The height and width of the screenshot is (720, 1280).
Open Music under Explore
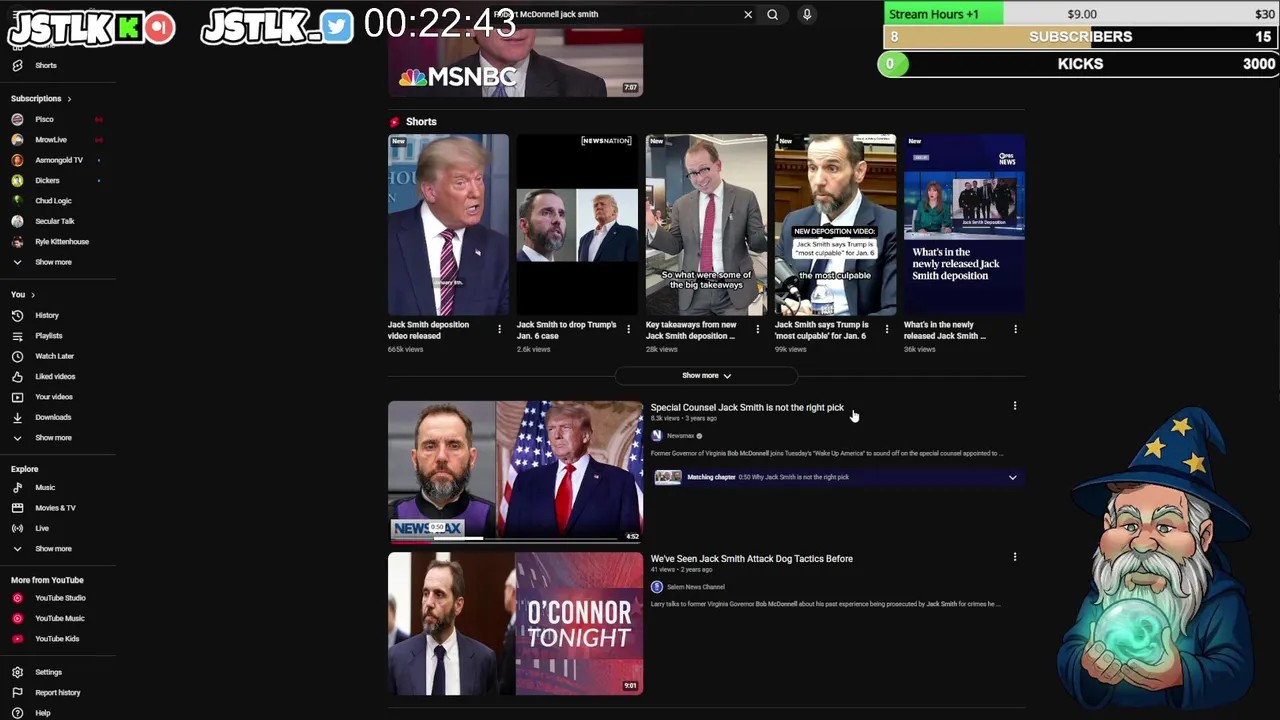(45, 487)
